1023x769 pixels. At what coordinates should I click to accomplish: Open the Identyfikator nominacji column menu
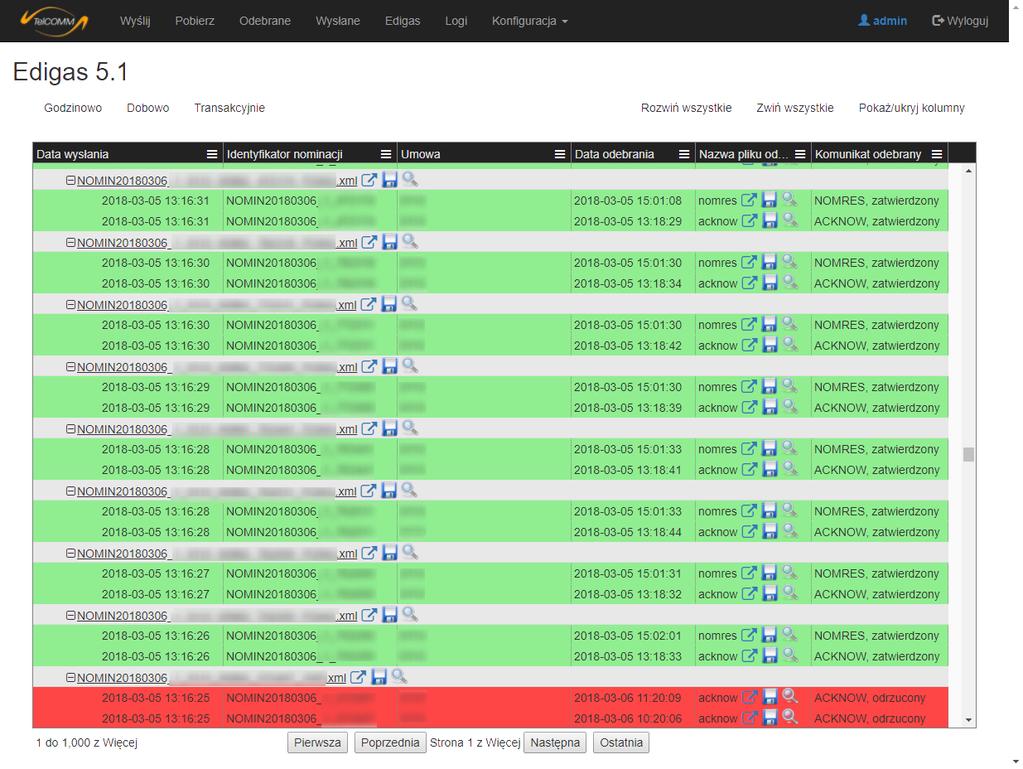tap(386, 154)
